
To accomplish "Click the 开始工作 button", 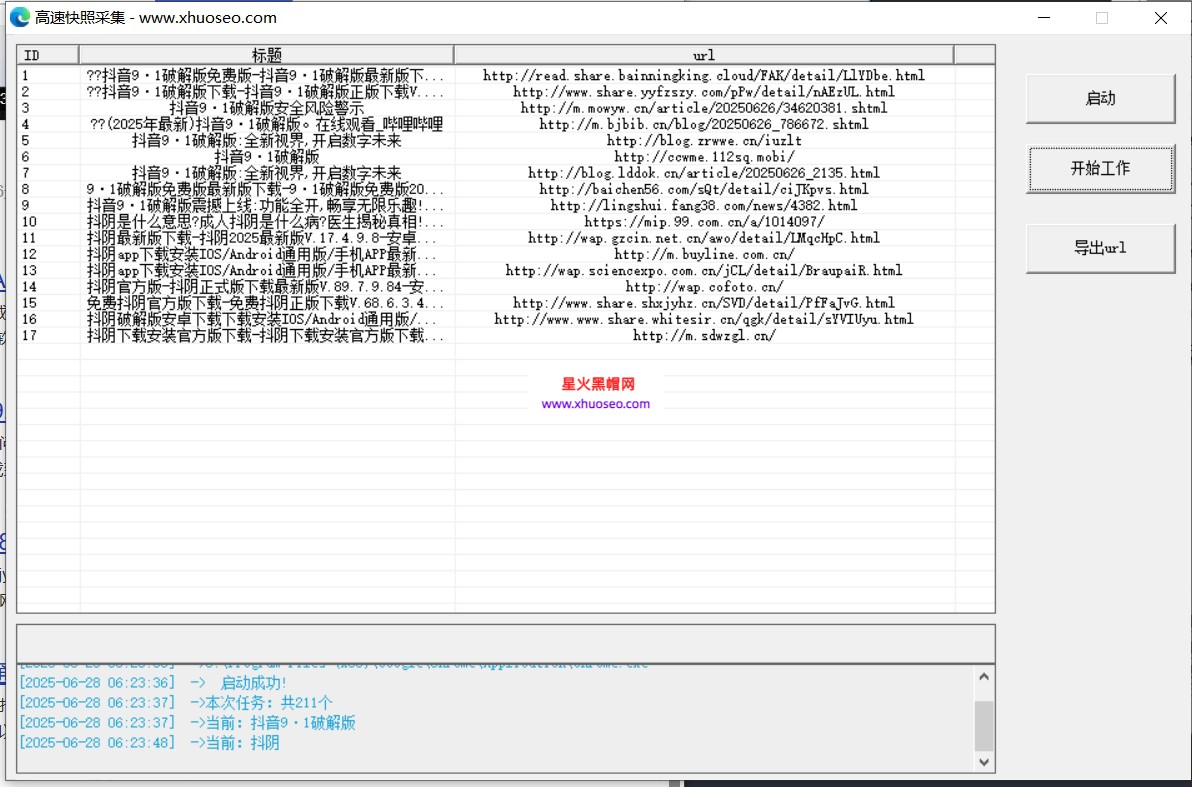I will [1100, 169].
